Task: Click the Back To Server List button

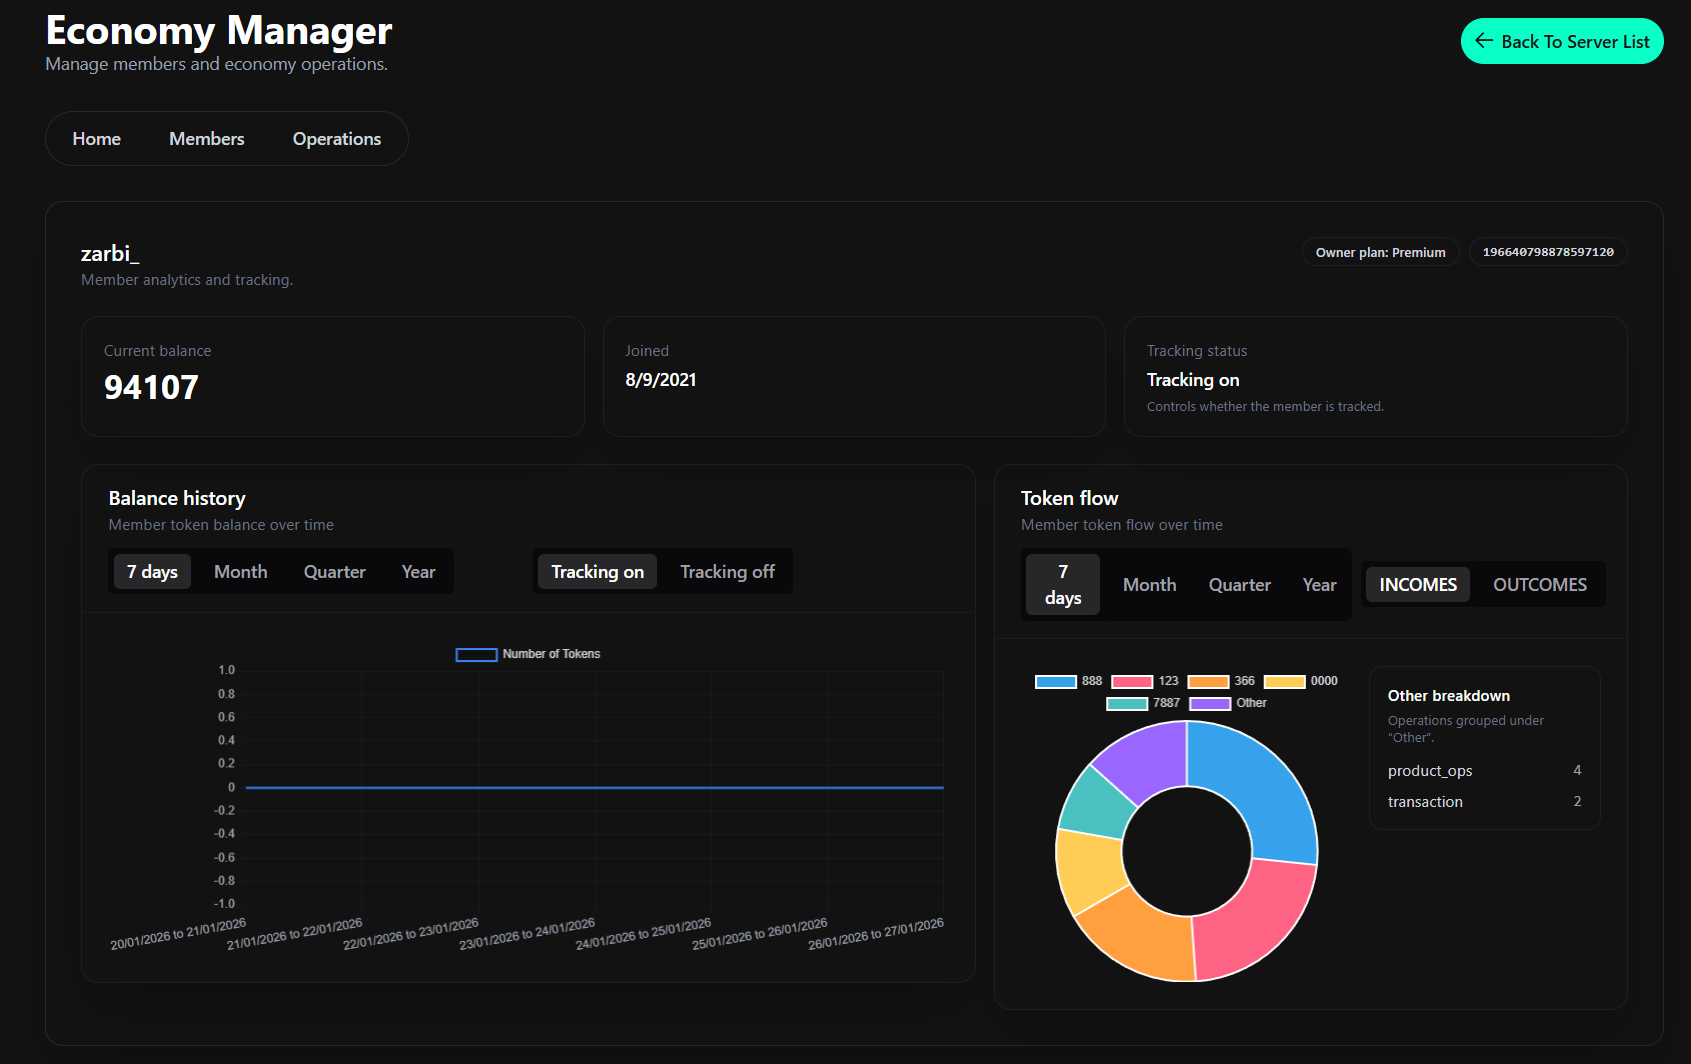Action: click(x=1561, y=41)
